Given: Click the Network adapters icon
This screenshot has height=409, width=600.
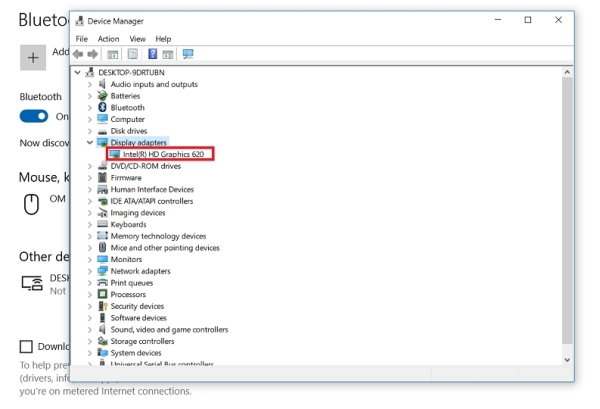Looking at the screenshot, I should coord(102,271).
